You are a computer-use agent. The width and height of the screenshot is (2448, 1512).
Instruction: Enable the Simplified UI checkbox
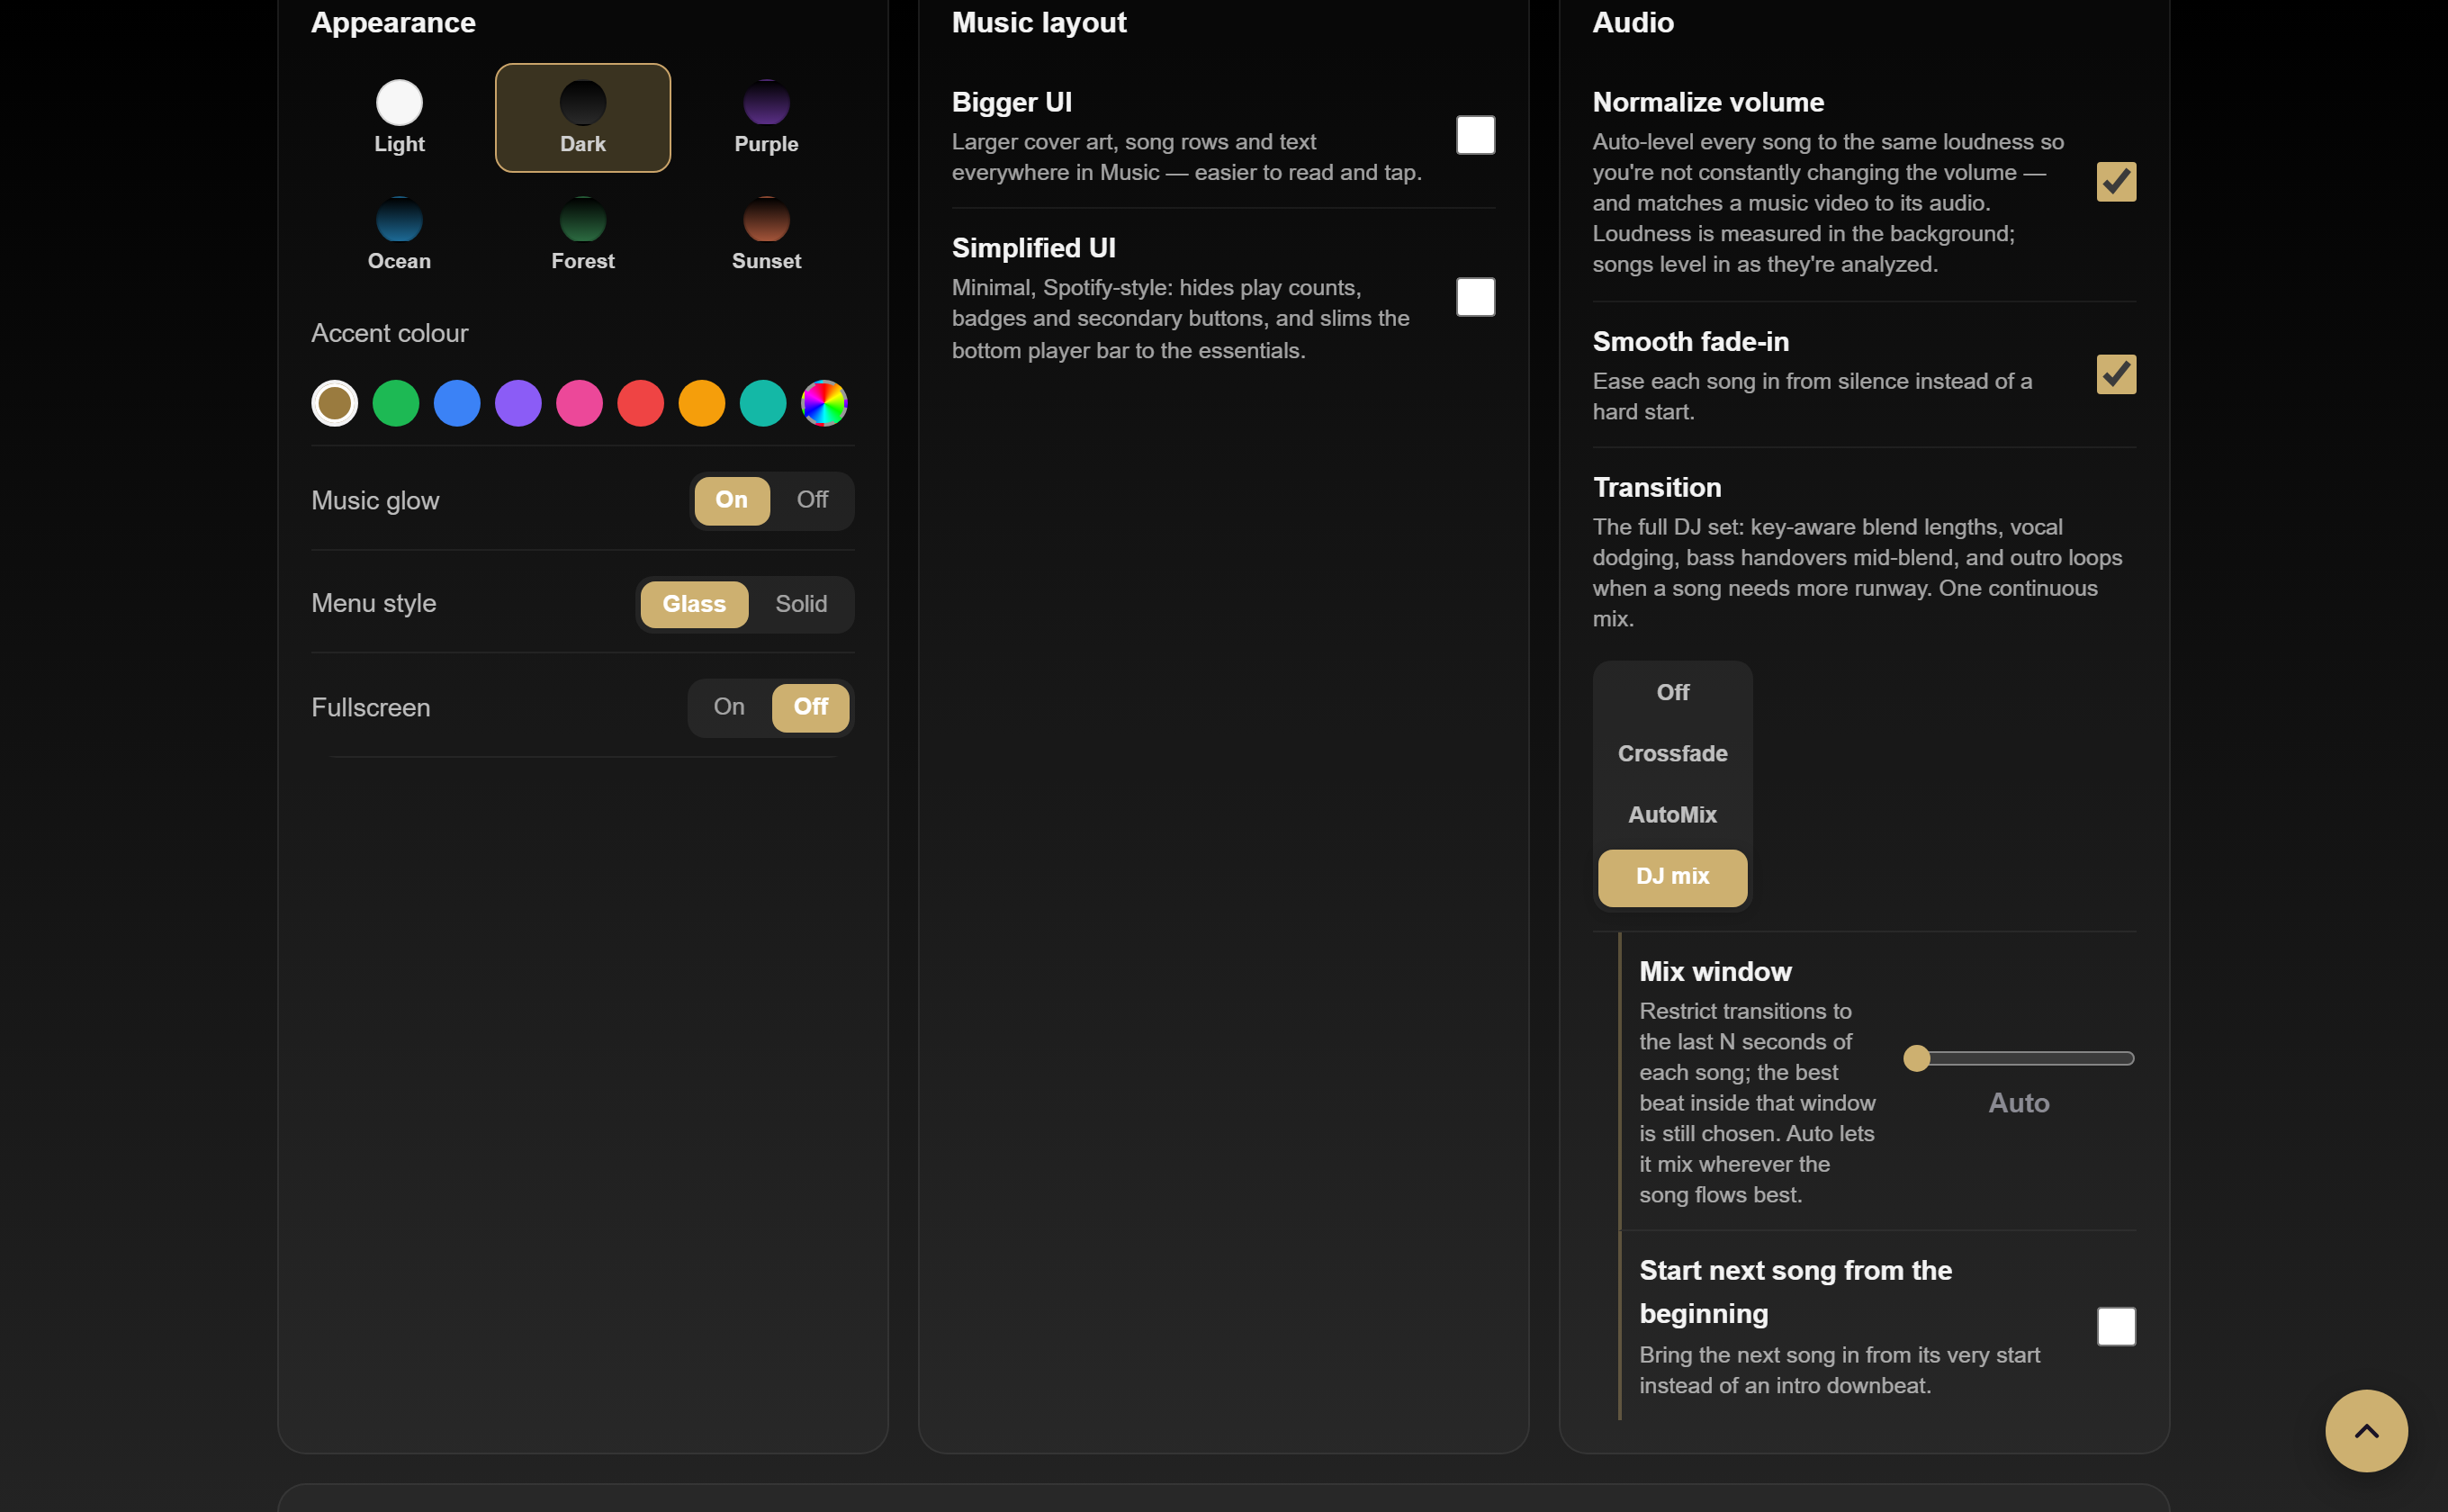(x=1475, y=297)
